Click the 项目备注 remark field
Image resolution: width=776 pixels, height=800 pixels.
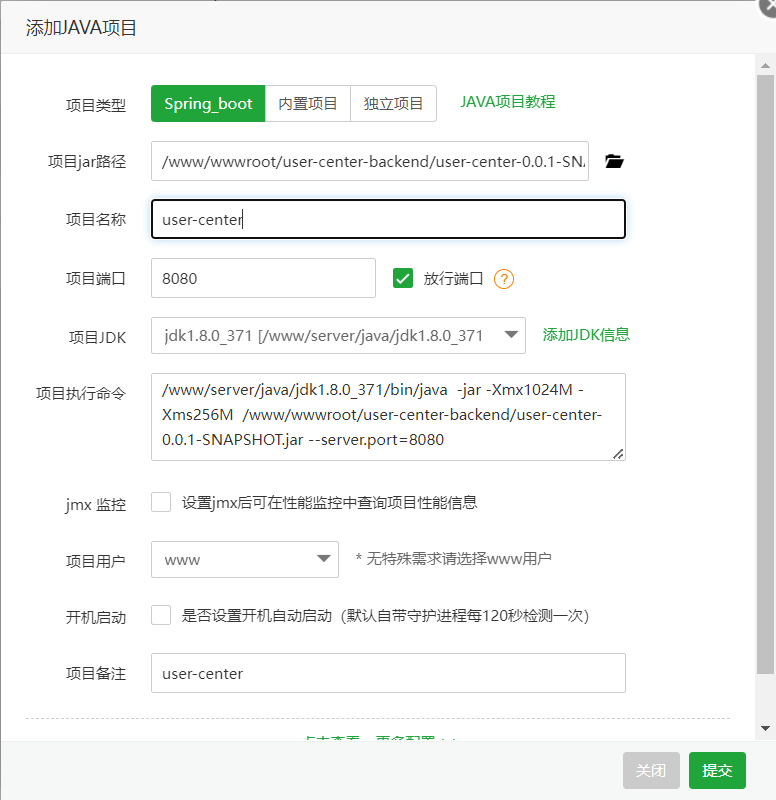(x=388, y=673)
